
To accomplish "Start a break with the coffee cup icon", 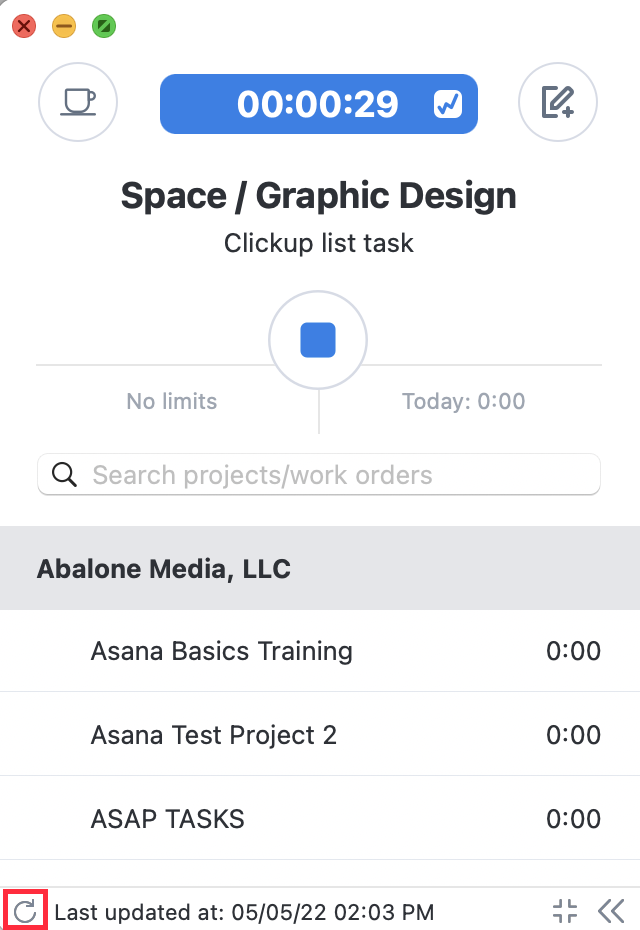I will point(78,102).
